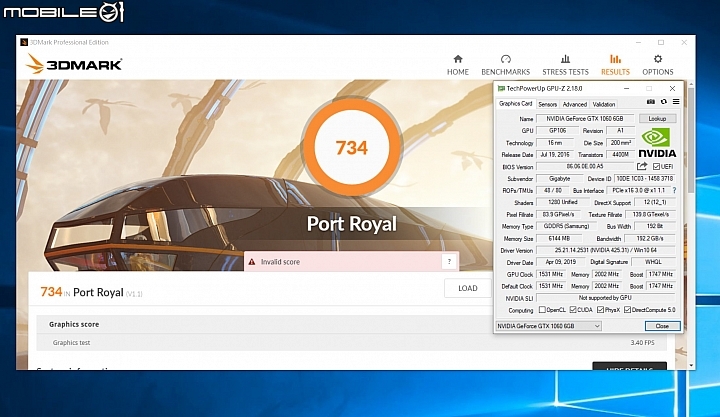Screen dimensions: 720x417
Task: Open the invalid score help question mark
Action: 449,262
